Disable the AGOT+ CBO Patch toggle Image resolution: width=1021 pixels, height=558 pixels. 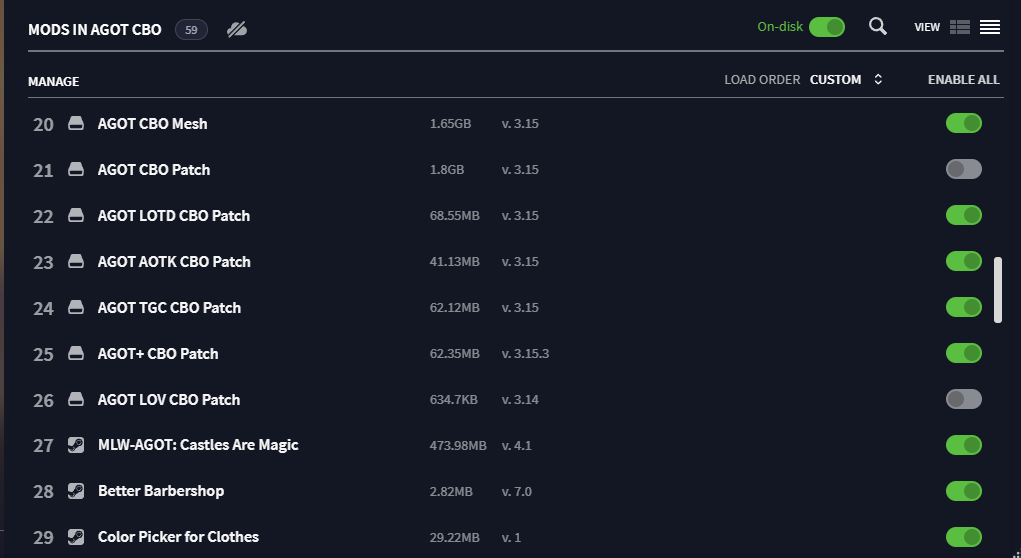(964, 353)
